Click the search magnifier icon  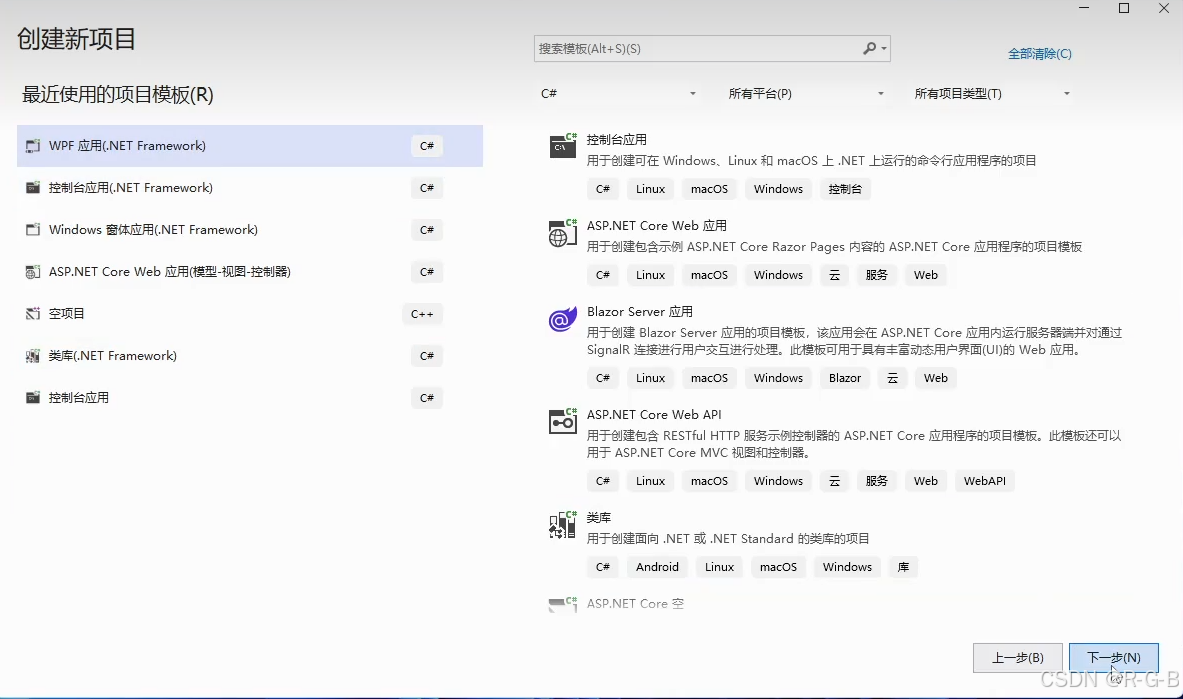(x=870, y=48)
